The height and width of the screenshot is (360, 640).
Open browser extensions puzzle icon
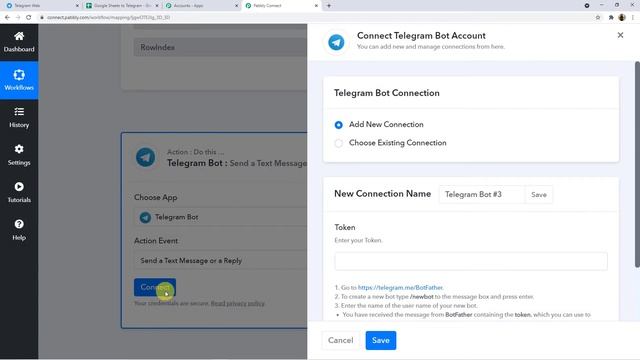[x=611, y=18]
